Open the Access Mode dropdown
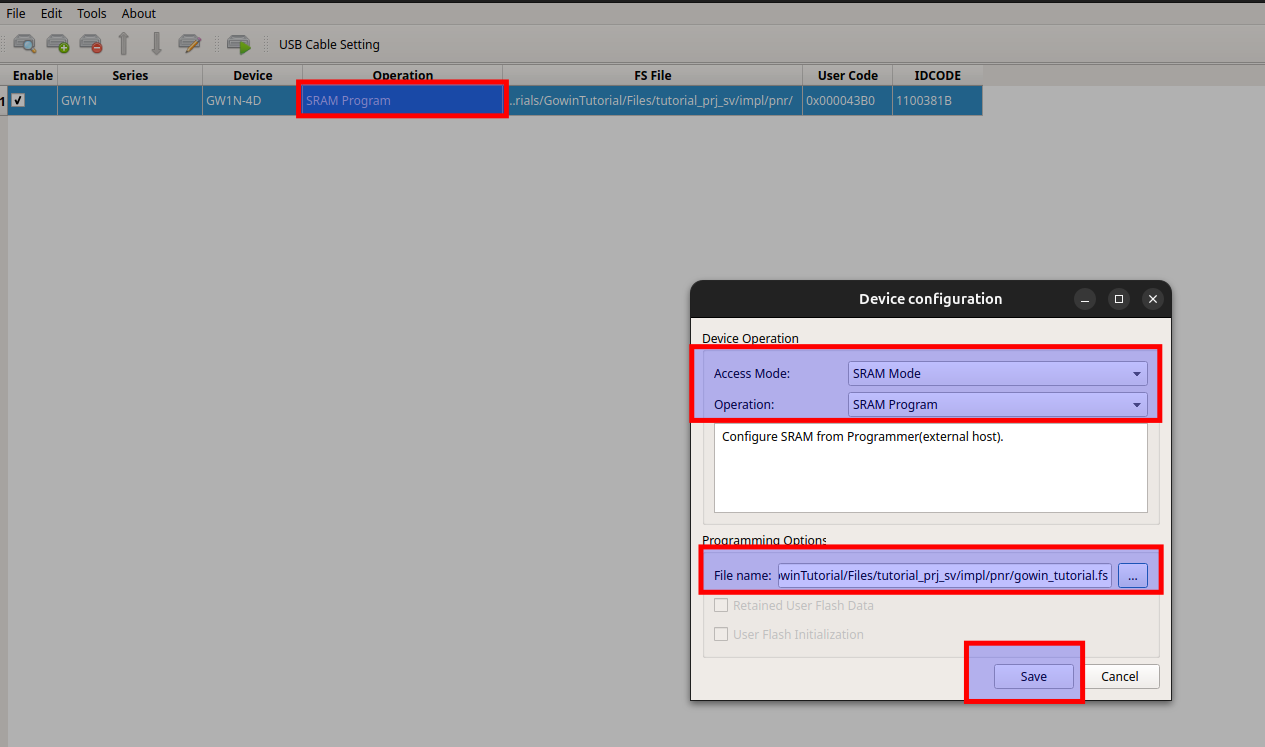This screenshot has width=1265, height=747. tap(997, 373)
